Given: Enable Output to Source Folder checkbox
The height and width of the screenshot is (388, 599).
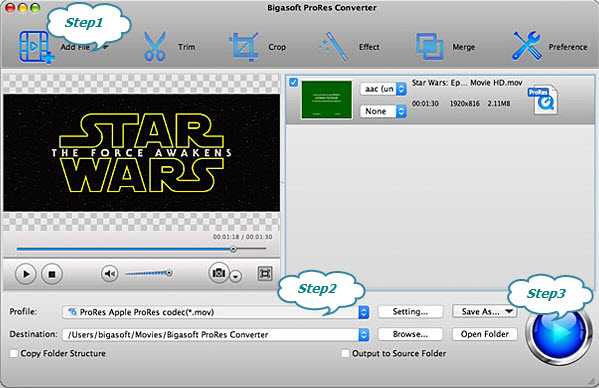Looking at the screenshot, I should pos(345,353).
